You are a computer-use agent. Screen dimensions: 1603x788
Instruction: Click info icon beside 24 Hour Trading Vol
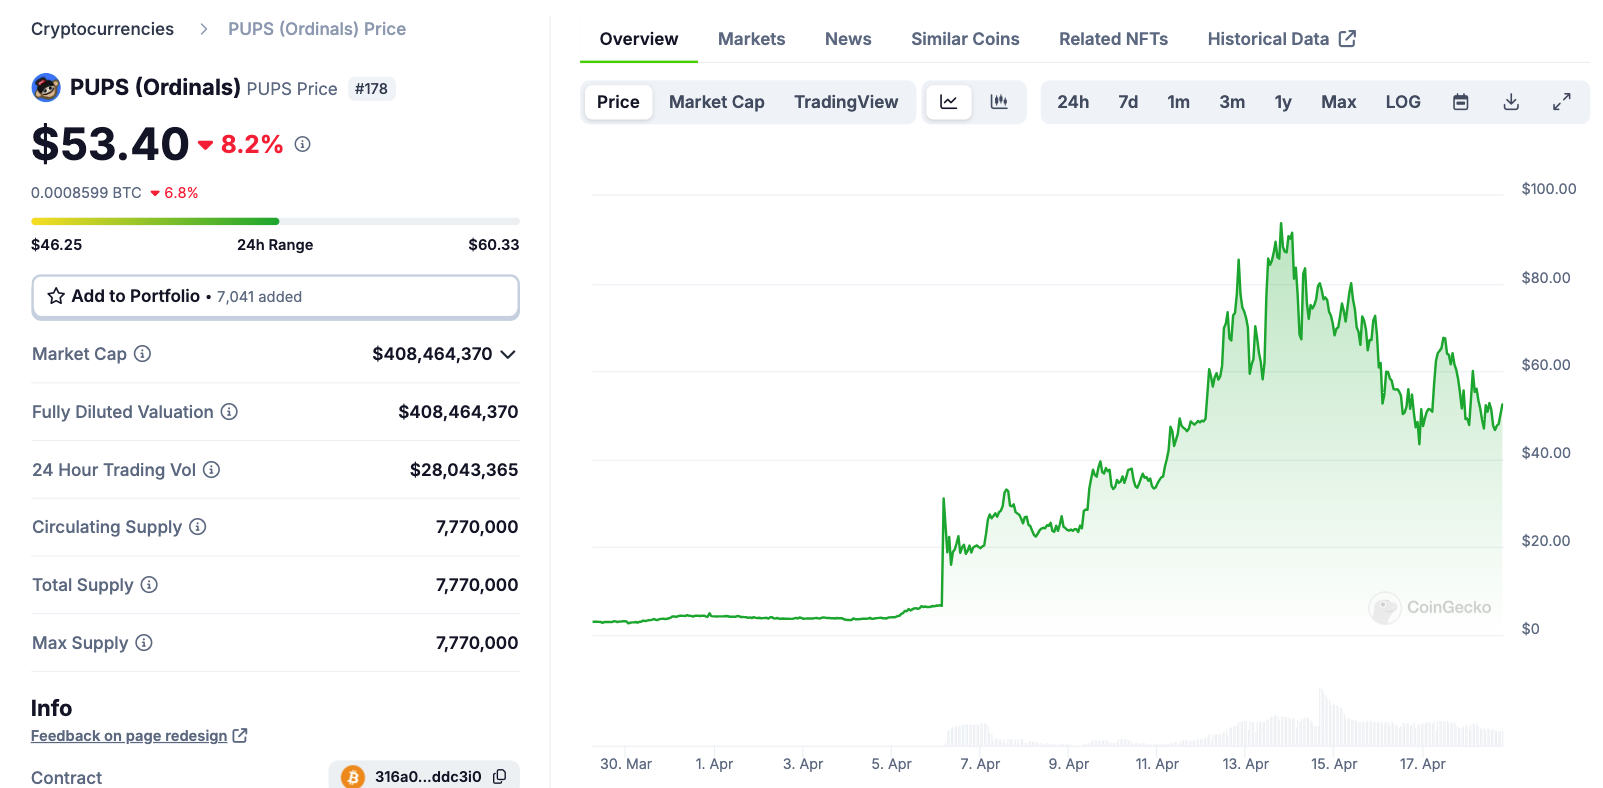(x=212, y=470)
